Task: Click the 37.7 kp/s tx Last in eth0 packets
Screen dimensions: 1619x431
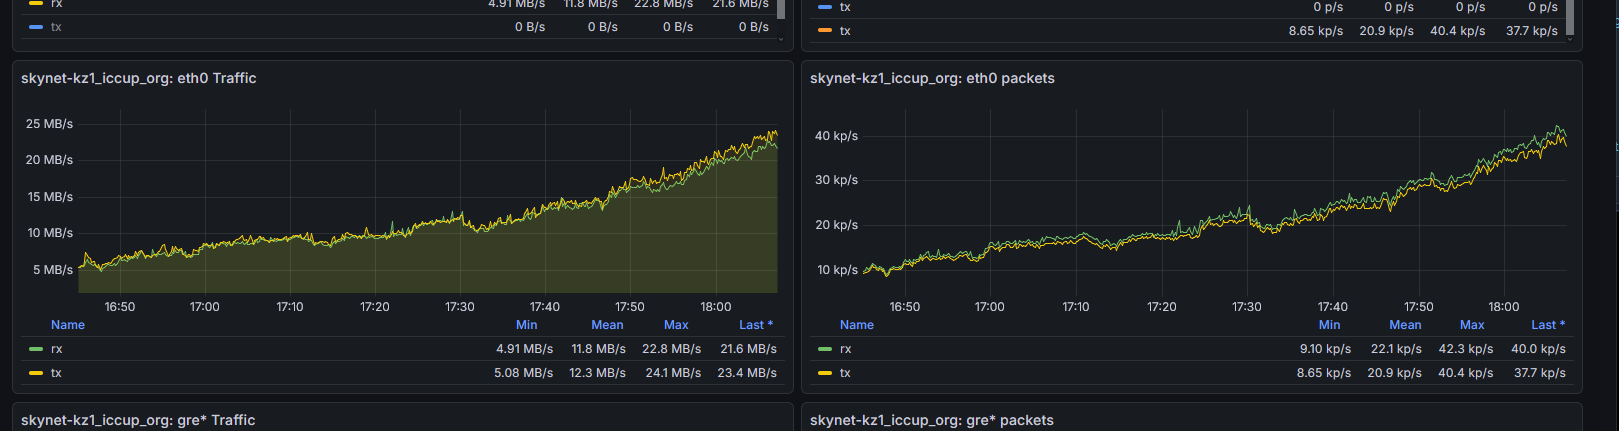Action: [x=1540, y=373]
